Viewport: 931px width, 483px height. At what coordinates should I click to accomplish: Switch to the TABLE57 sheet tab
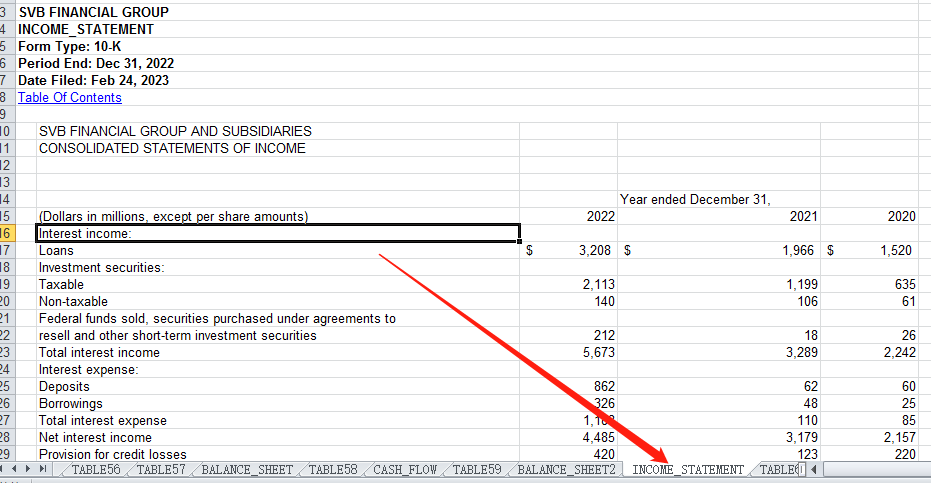(x=161, y=469)
